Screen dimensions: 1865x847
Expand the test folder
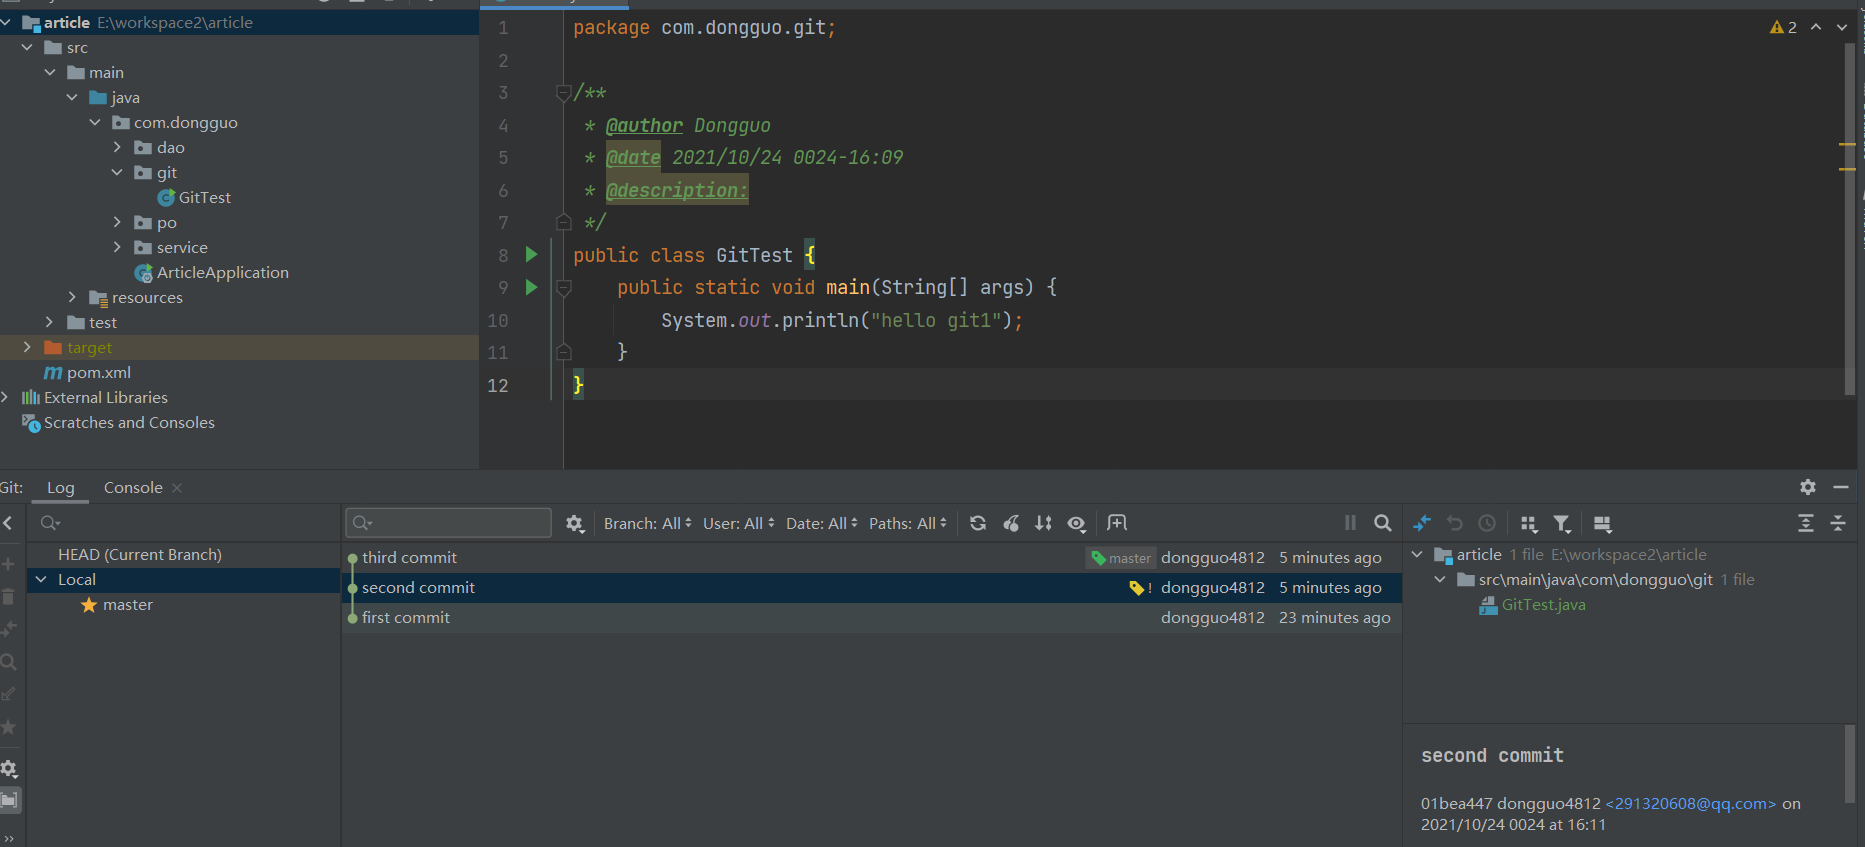(x=49, y=322)
